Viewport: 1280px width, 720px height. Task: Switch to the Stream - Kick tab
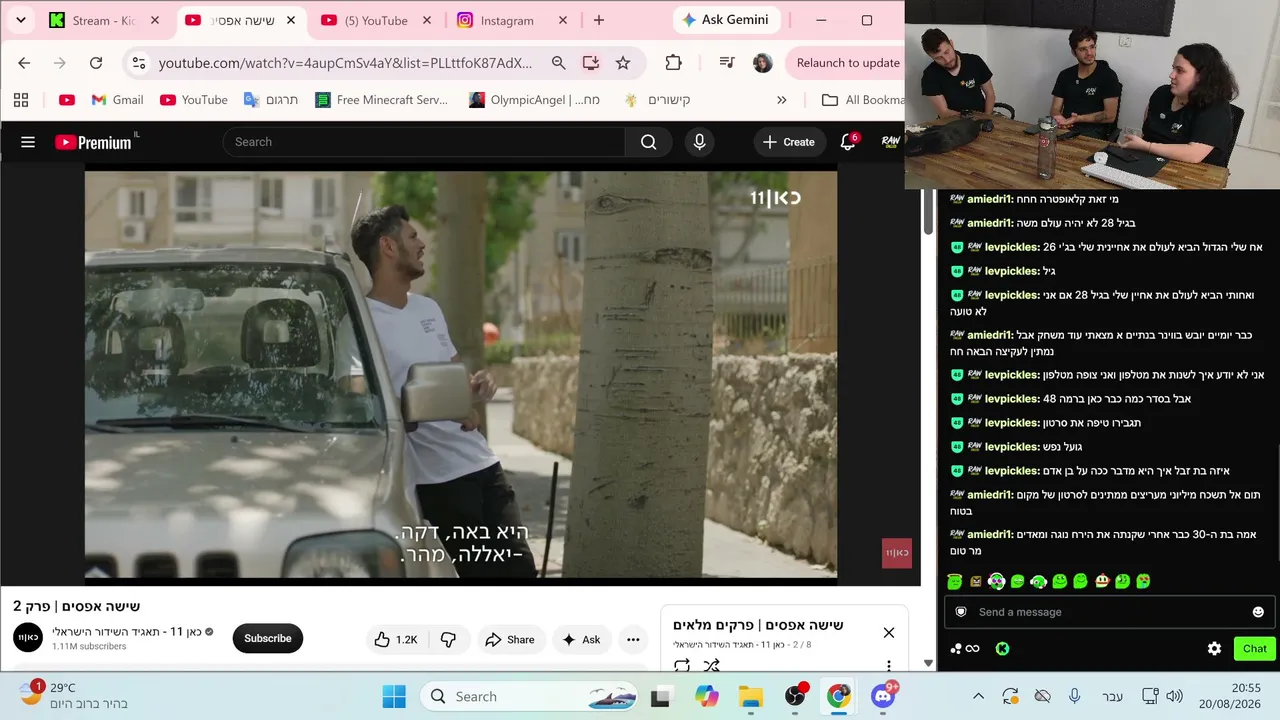tap(105, 20)
